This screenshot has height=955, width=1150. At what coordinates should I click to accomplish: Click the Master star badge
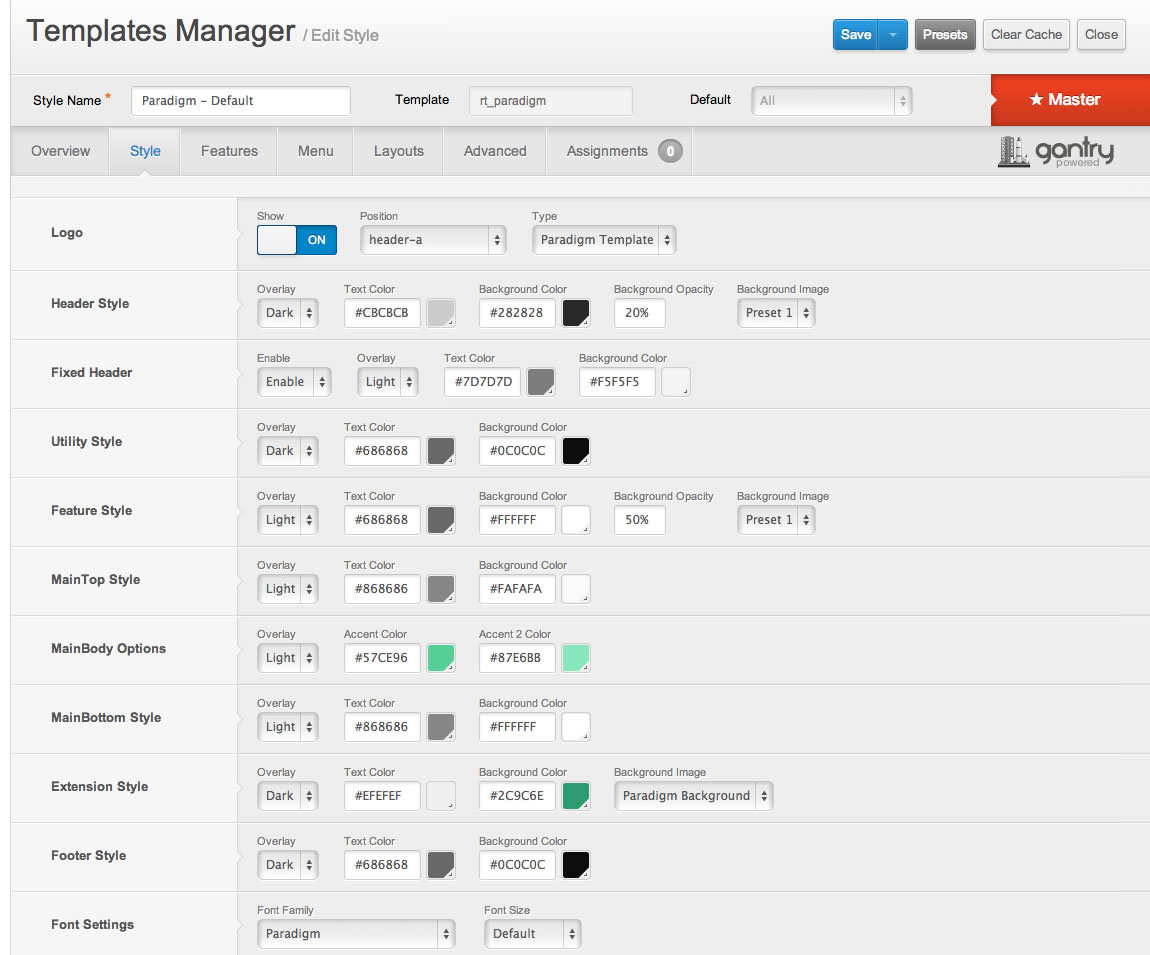(x=1070, y=100)
